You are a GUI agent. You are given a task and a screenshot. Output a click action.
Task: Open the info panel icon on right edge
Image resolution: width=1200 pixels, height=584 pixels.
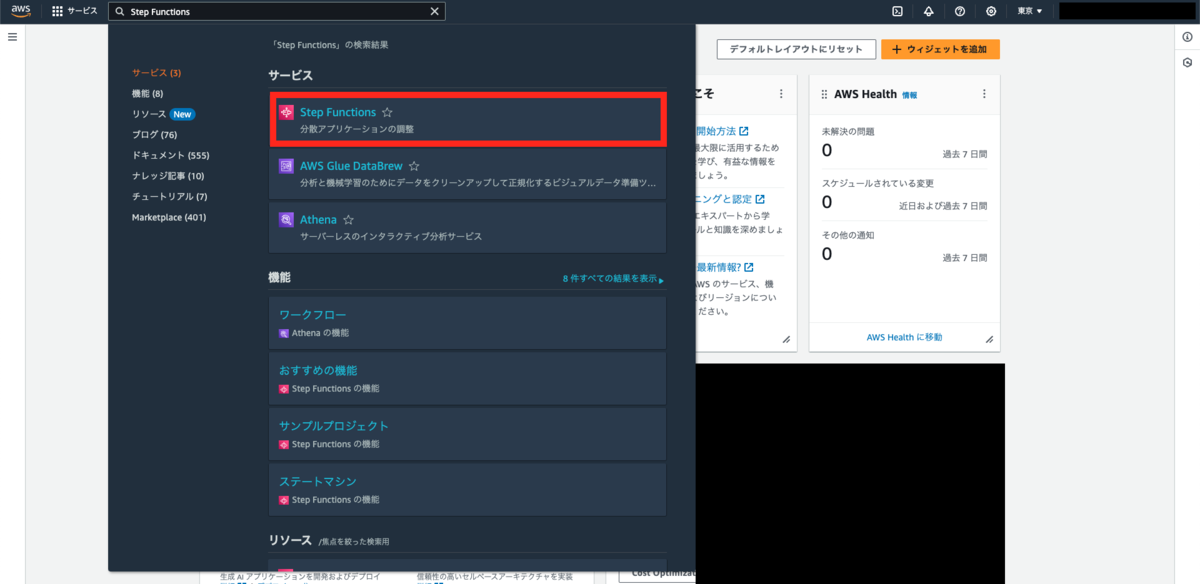[x=1186, y=36]
